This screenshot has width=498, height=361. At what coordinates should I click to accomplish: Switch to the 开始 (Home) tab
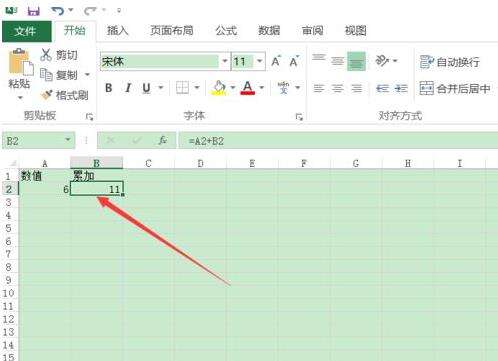75,31
